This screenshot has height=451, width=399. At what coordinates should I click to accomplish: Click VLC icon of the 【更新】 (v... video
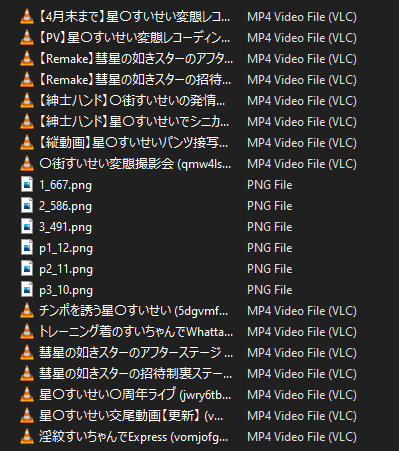[x=27, y=416]
